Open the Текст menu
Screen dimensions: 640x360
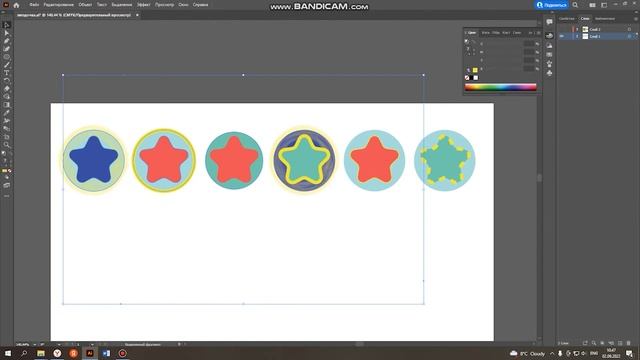tap(102, 5)
